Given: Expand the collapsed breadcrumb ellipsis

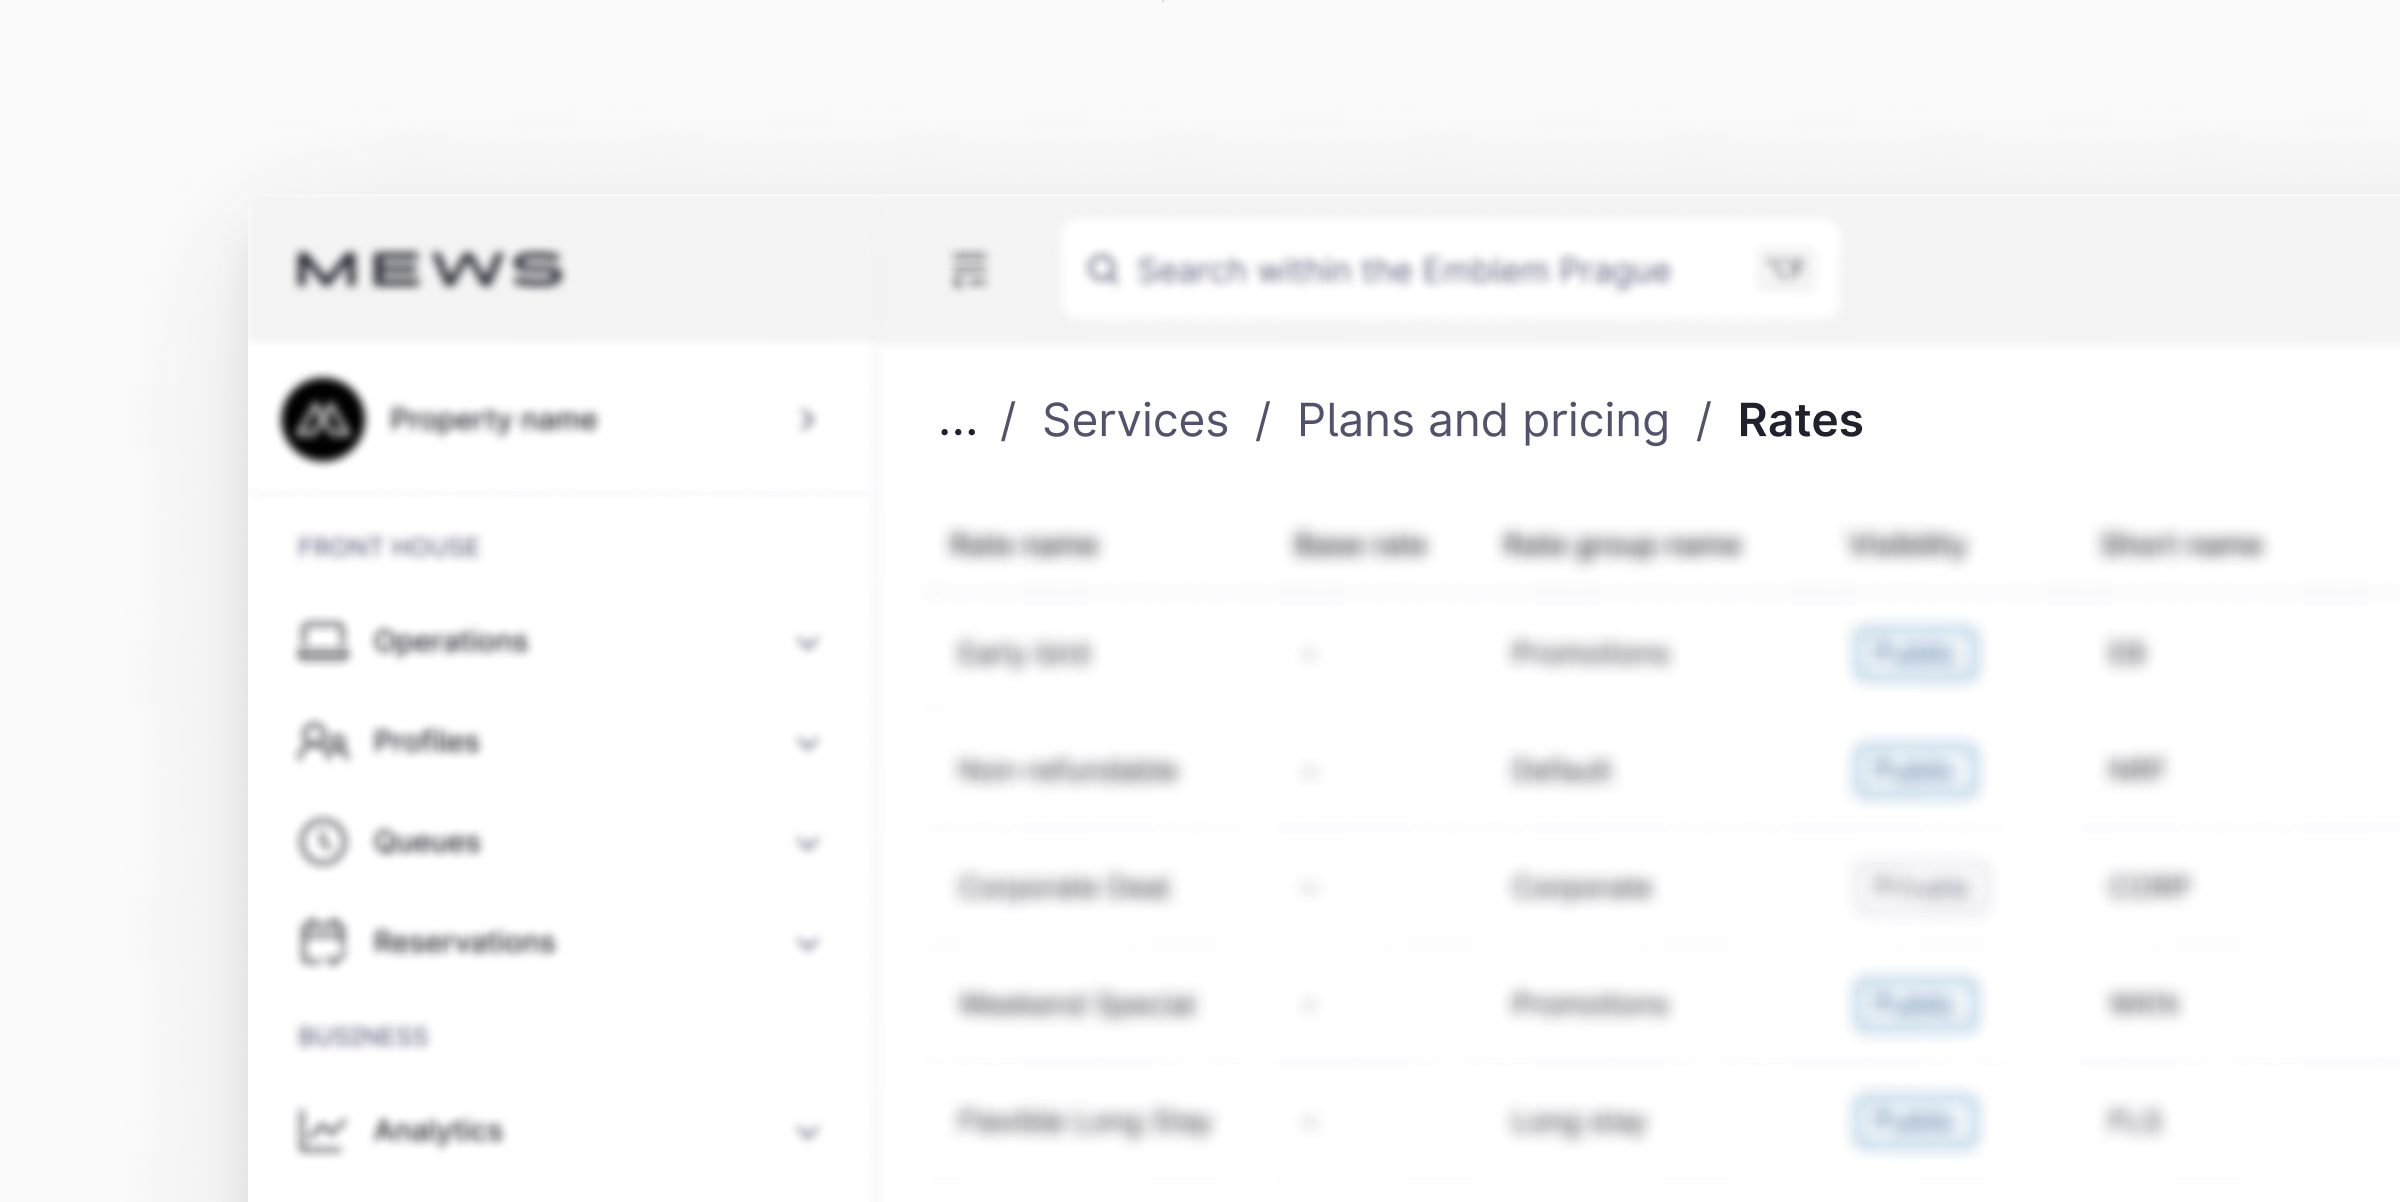Looking at the screenshot, I should coord(957,424).
